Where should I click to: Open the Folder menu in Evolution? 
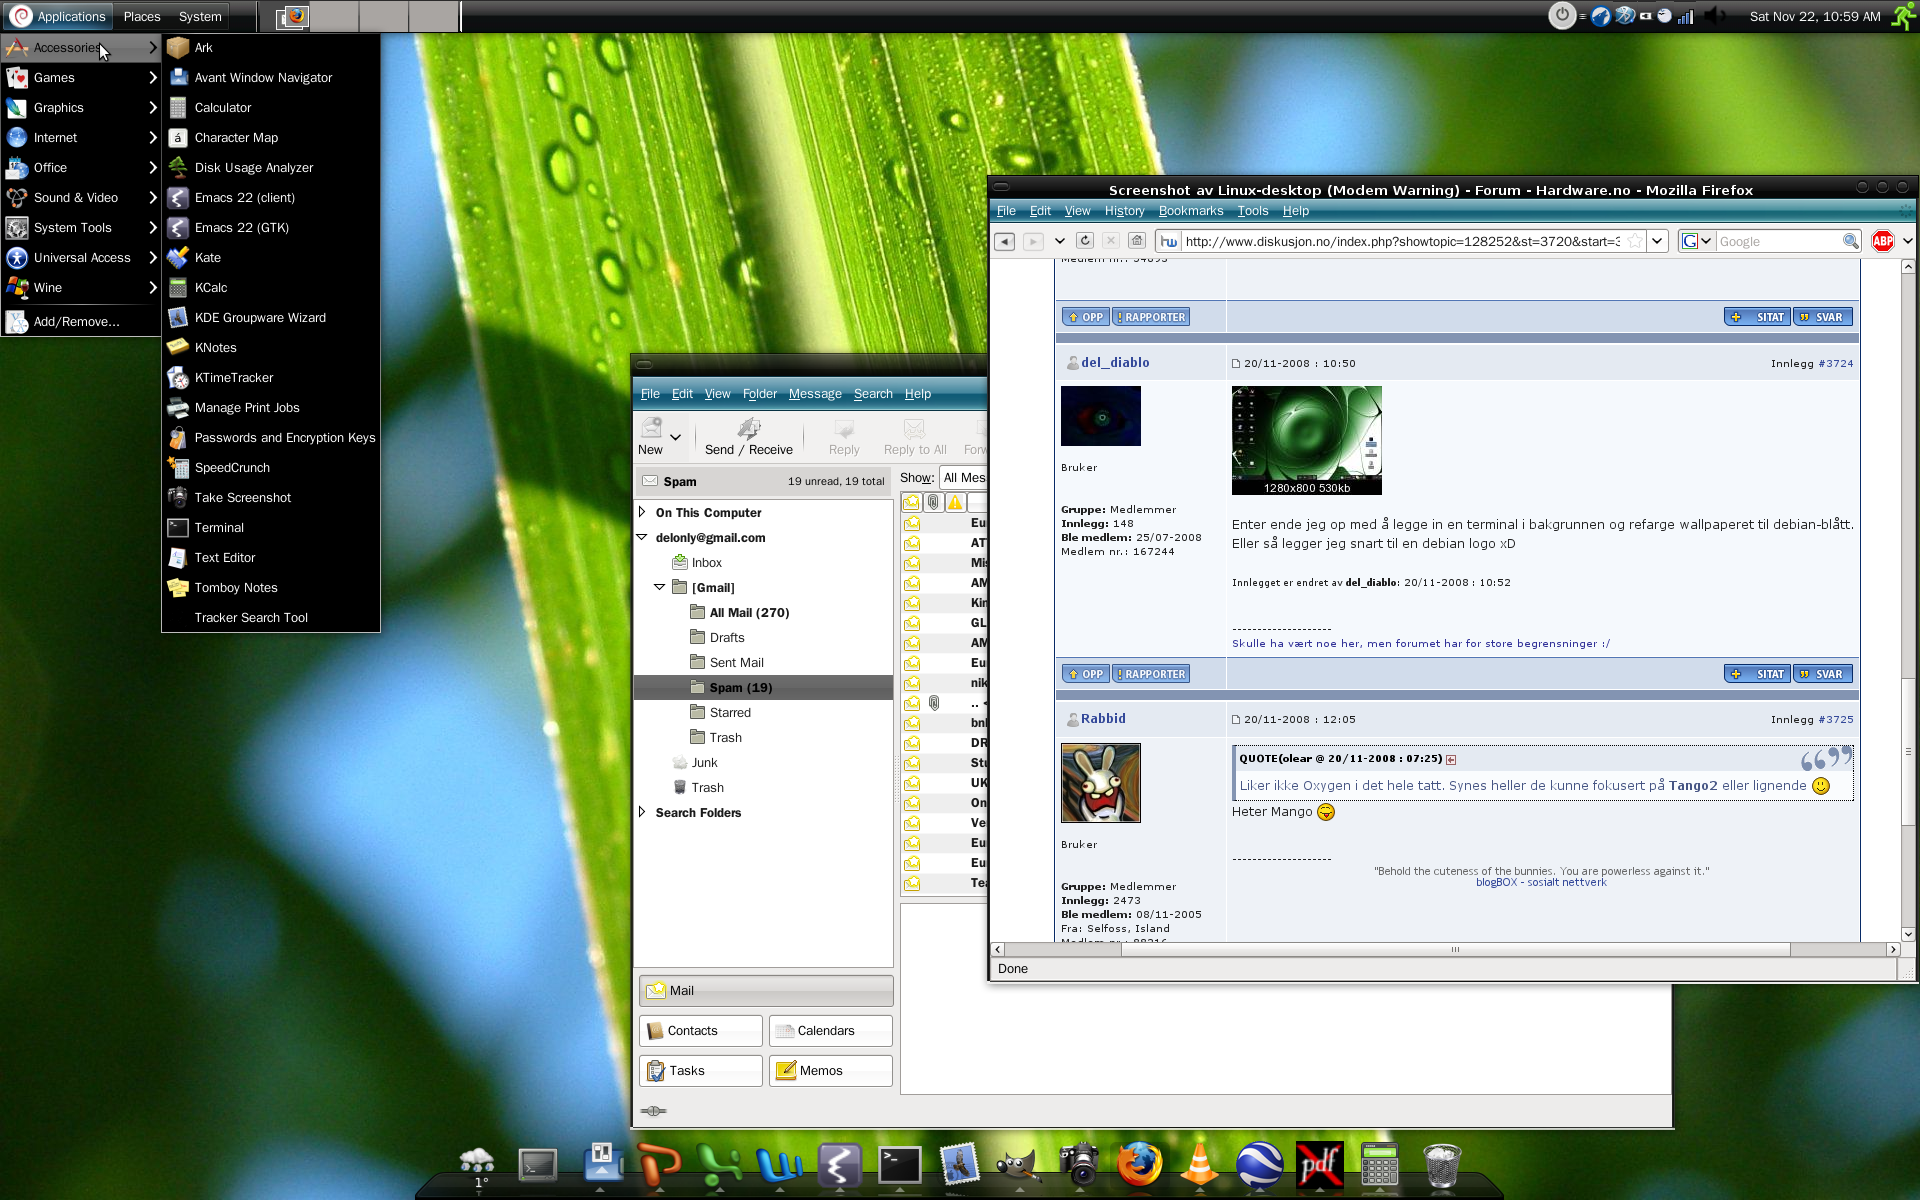pyautogui.click(x=759, y=394)
